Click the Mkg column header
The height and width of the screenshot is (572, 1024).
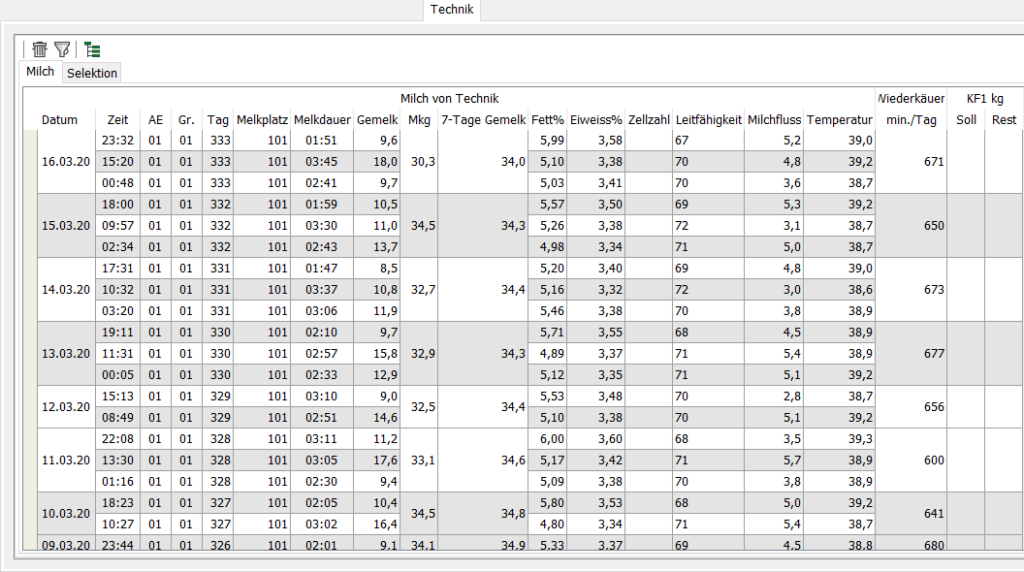(x=419, y=120)
